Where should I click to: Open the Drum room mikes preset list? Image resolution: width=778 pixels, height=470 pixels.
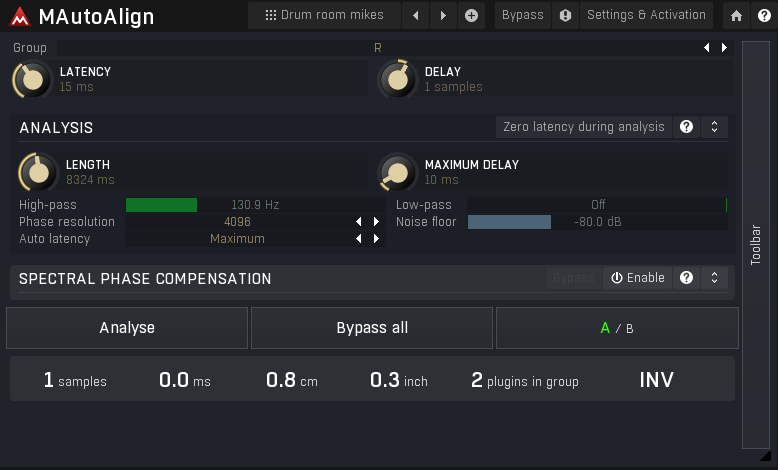[x=323, y=15]
